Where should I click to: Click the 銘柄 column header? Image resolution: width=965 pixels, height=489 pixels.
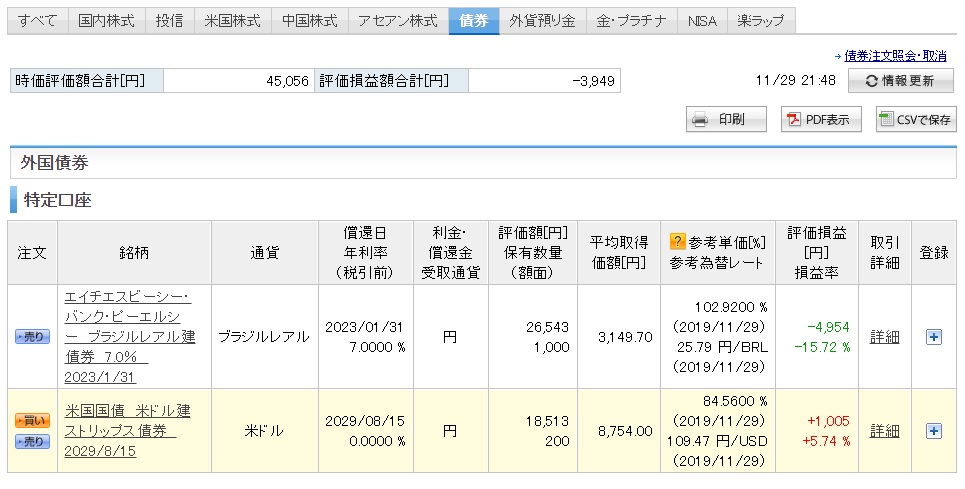(x=134, y=253)
